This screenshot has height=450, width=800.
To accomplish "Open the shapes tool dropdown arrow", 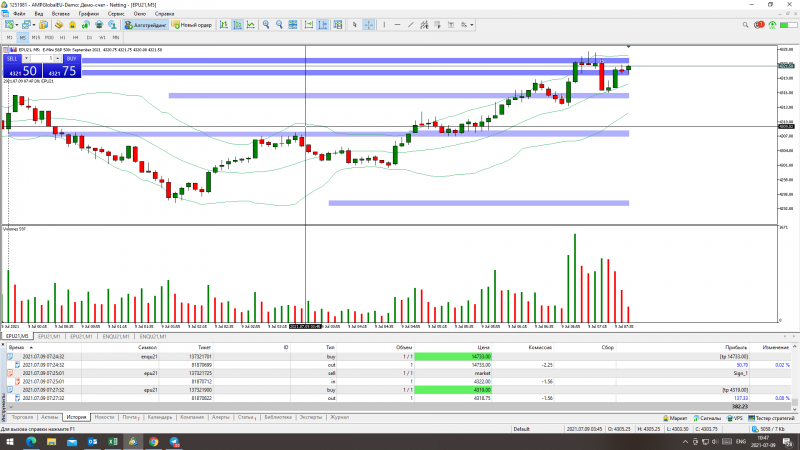I will pos(471,24).
